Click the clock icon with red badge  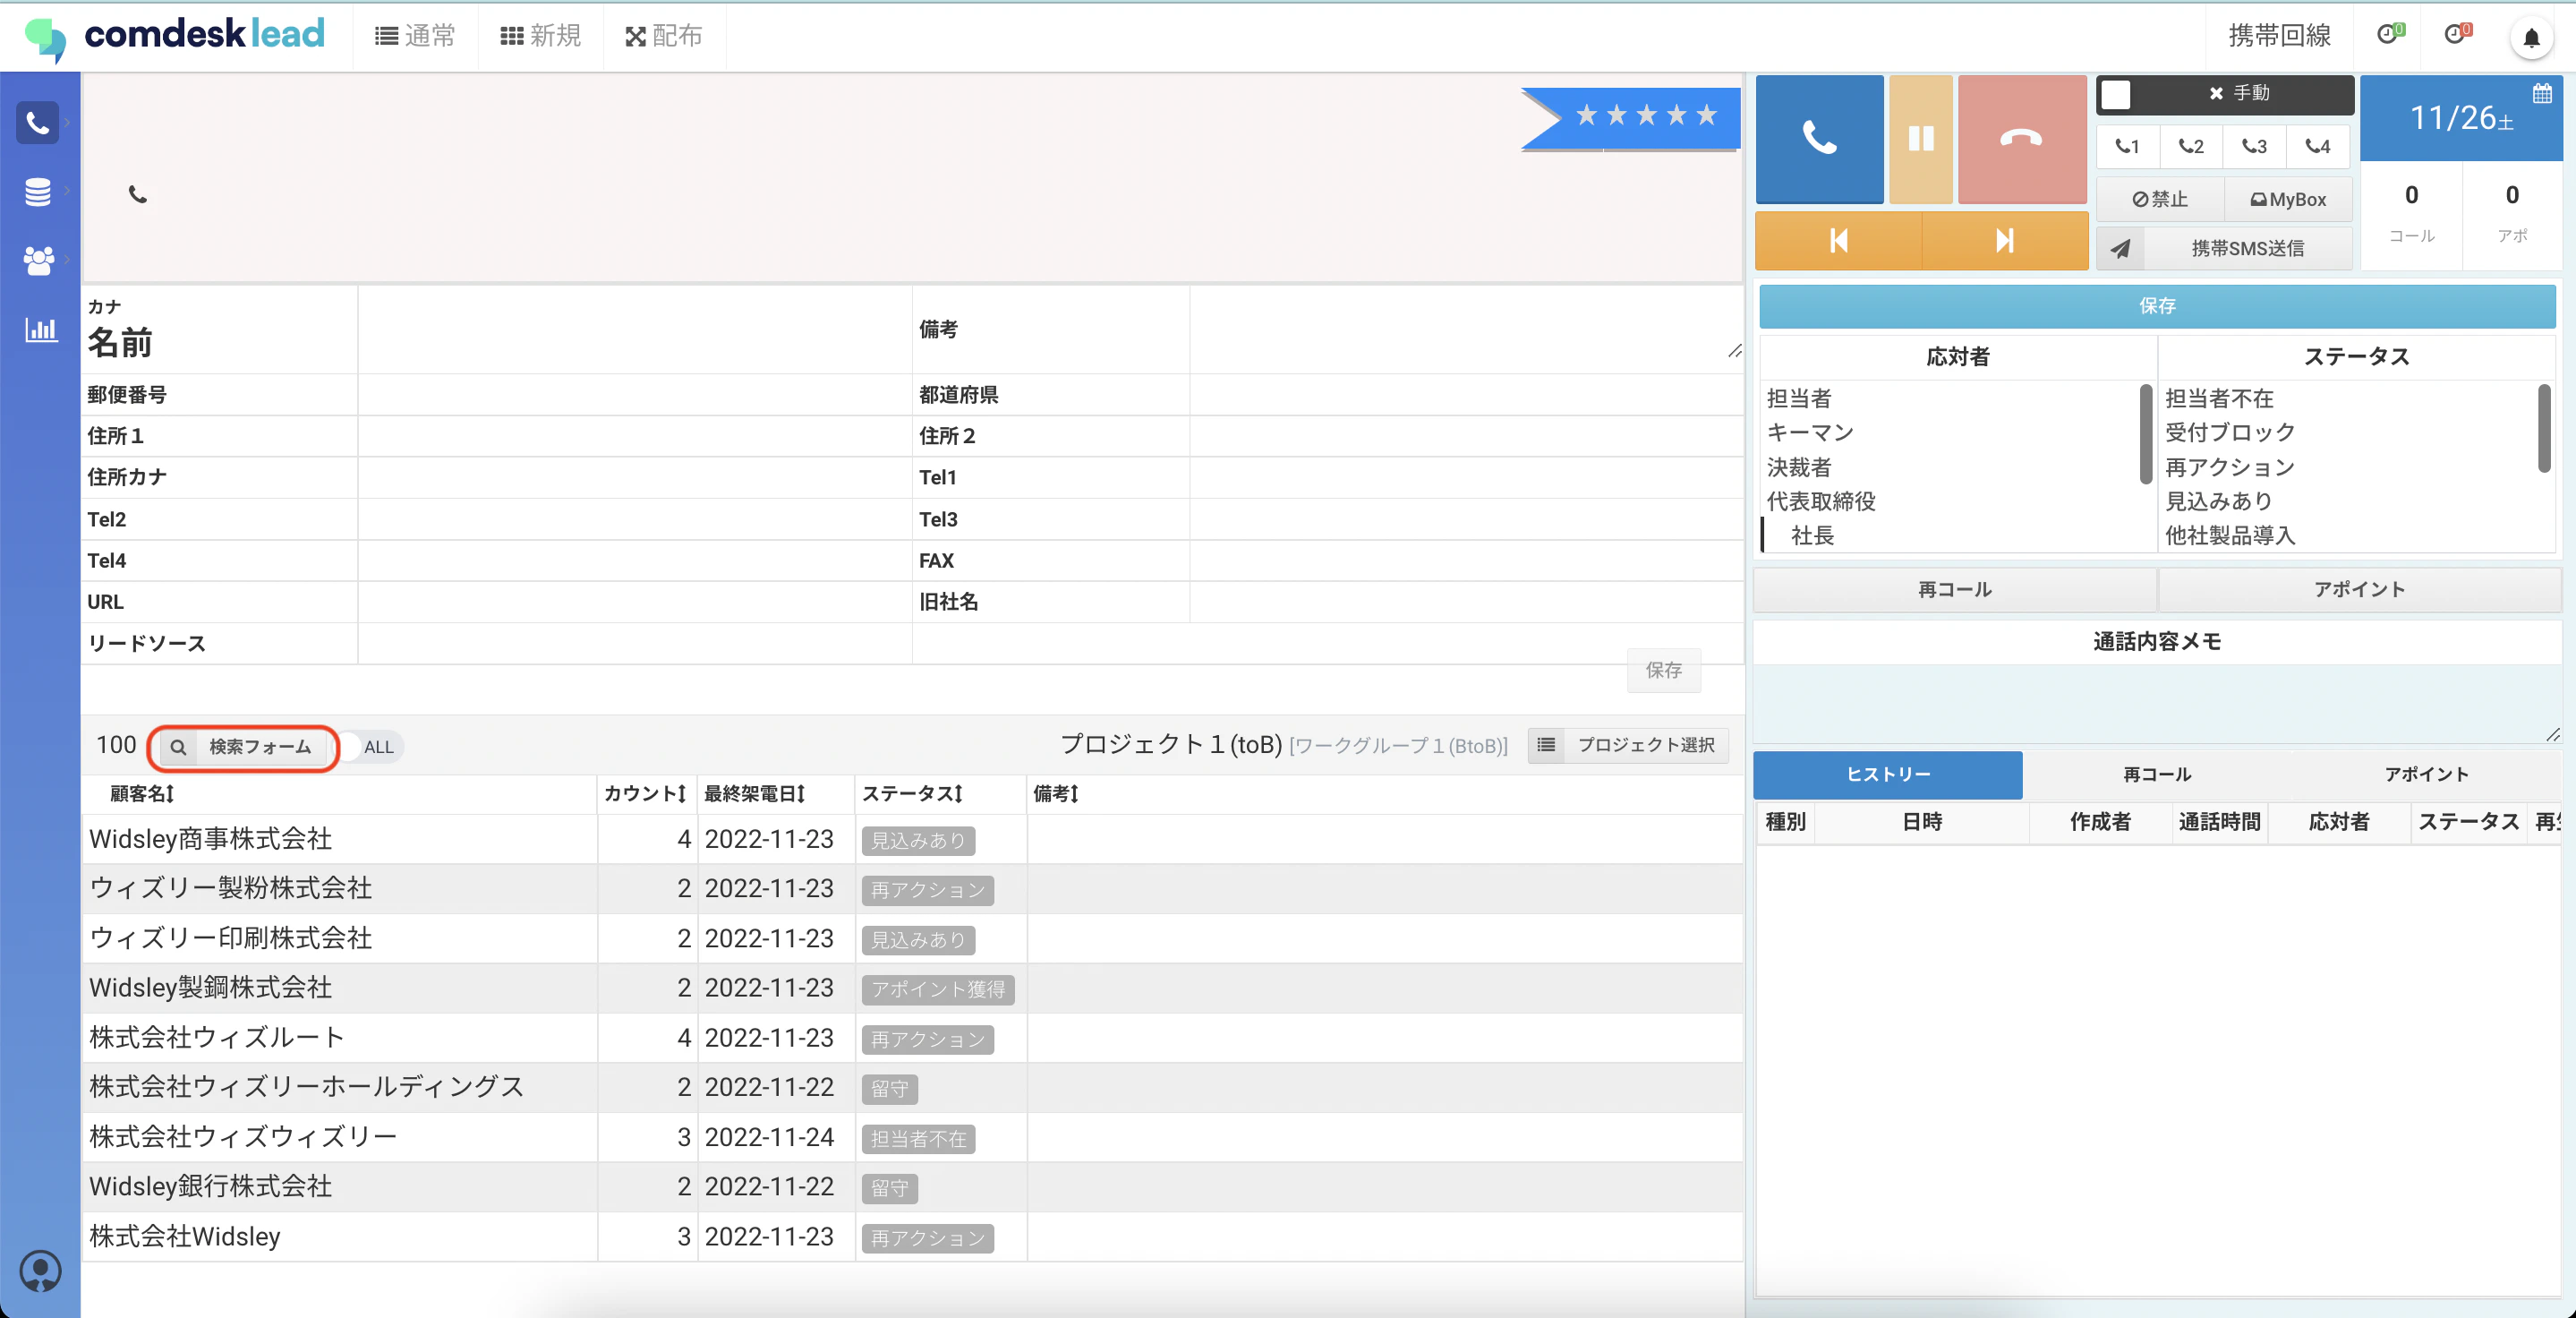point(2458,35)
